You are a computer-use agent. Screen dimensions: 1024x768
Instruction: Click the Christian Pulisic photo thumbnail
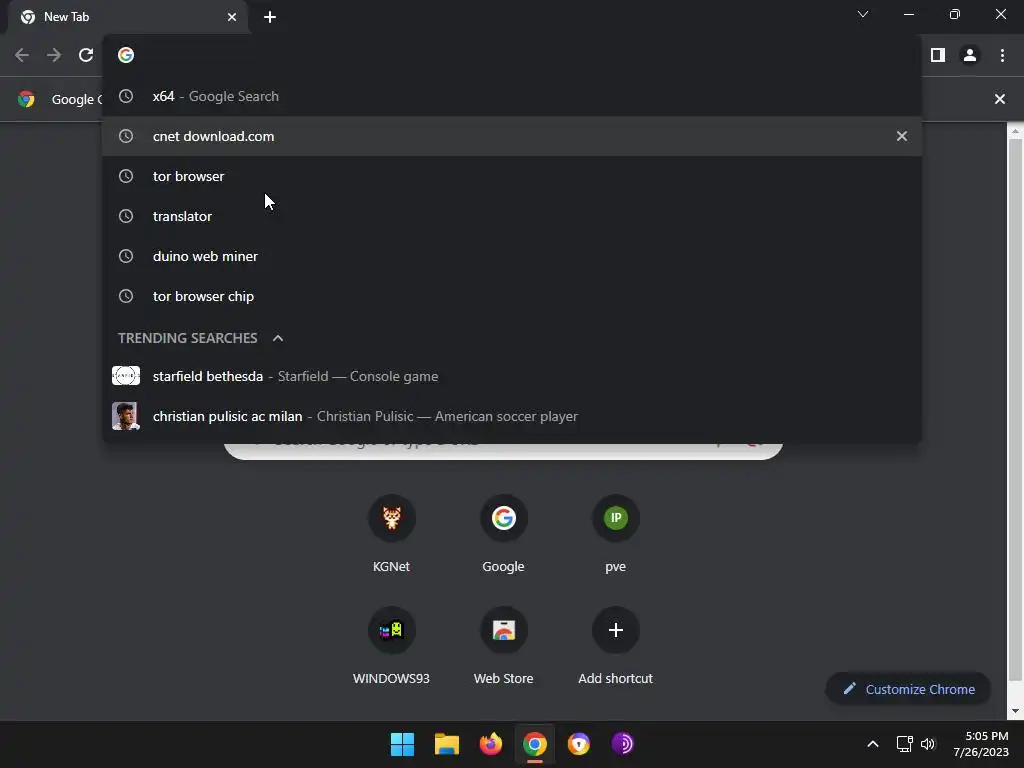click(x=126, y=416)
